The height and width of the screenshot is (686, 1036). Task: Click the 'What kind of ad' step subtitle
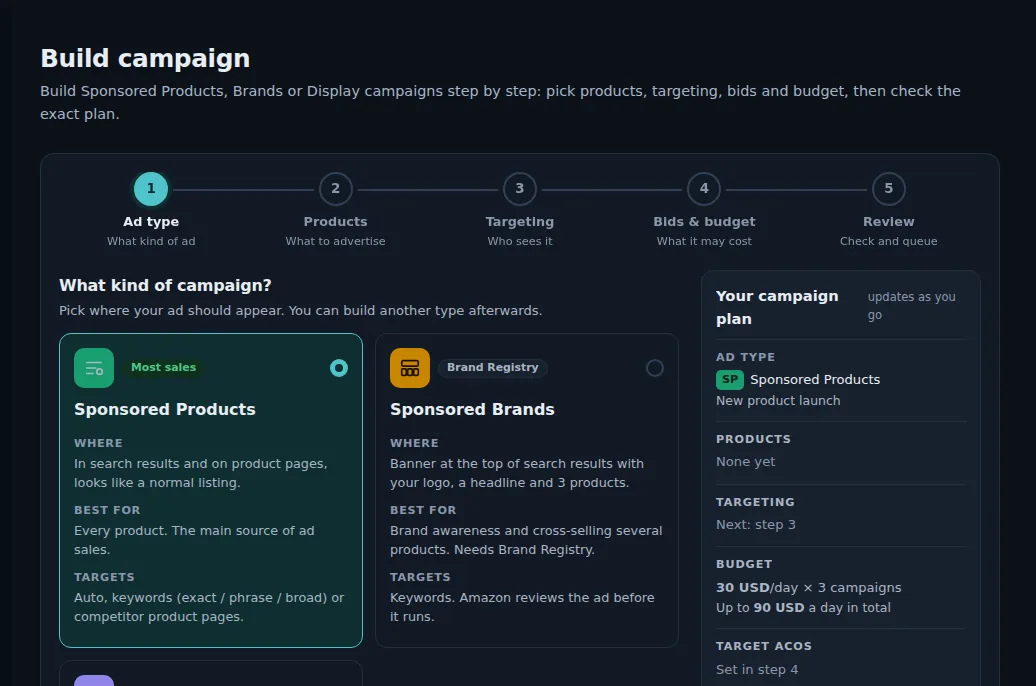point(151,241)
